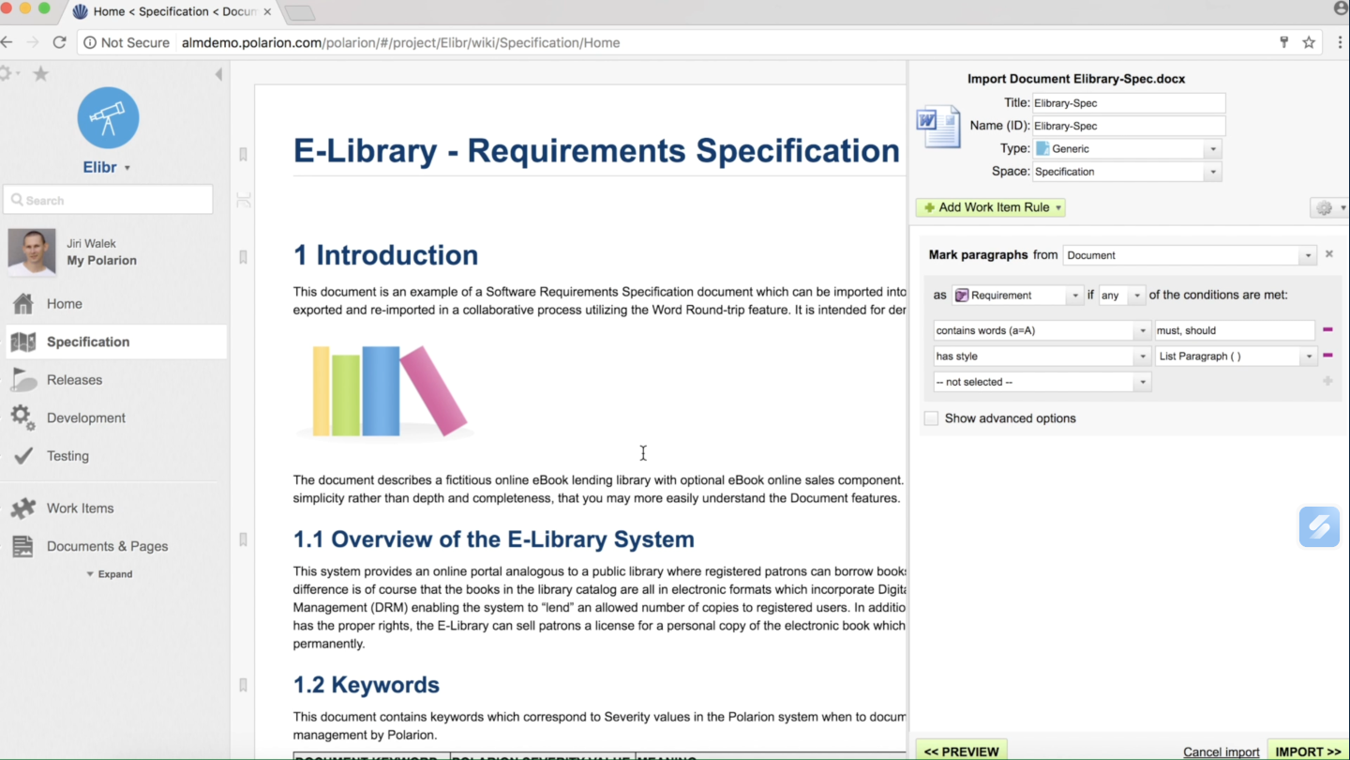The width and height of the screenshot is (1350, 760).
Task: Click the Documents & Pages icon
Action: pos(23,546)
